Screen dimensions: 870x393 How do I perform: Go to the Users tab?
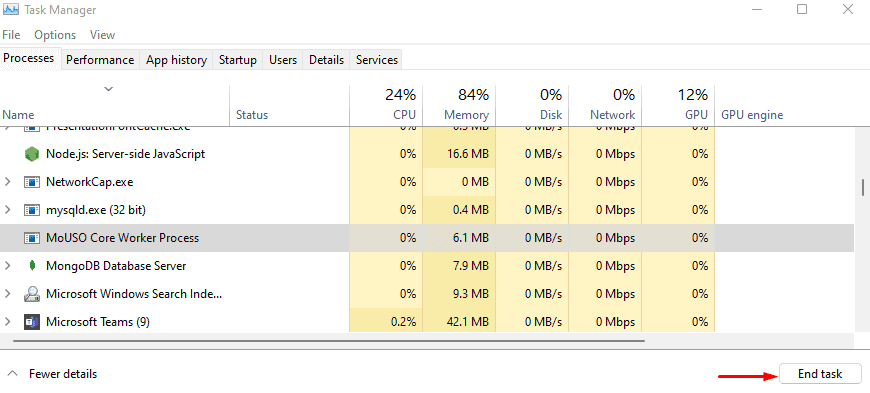[x=283, y=60]
